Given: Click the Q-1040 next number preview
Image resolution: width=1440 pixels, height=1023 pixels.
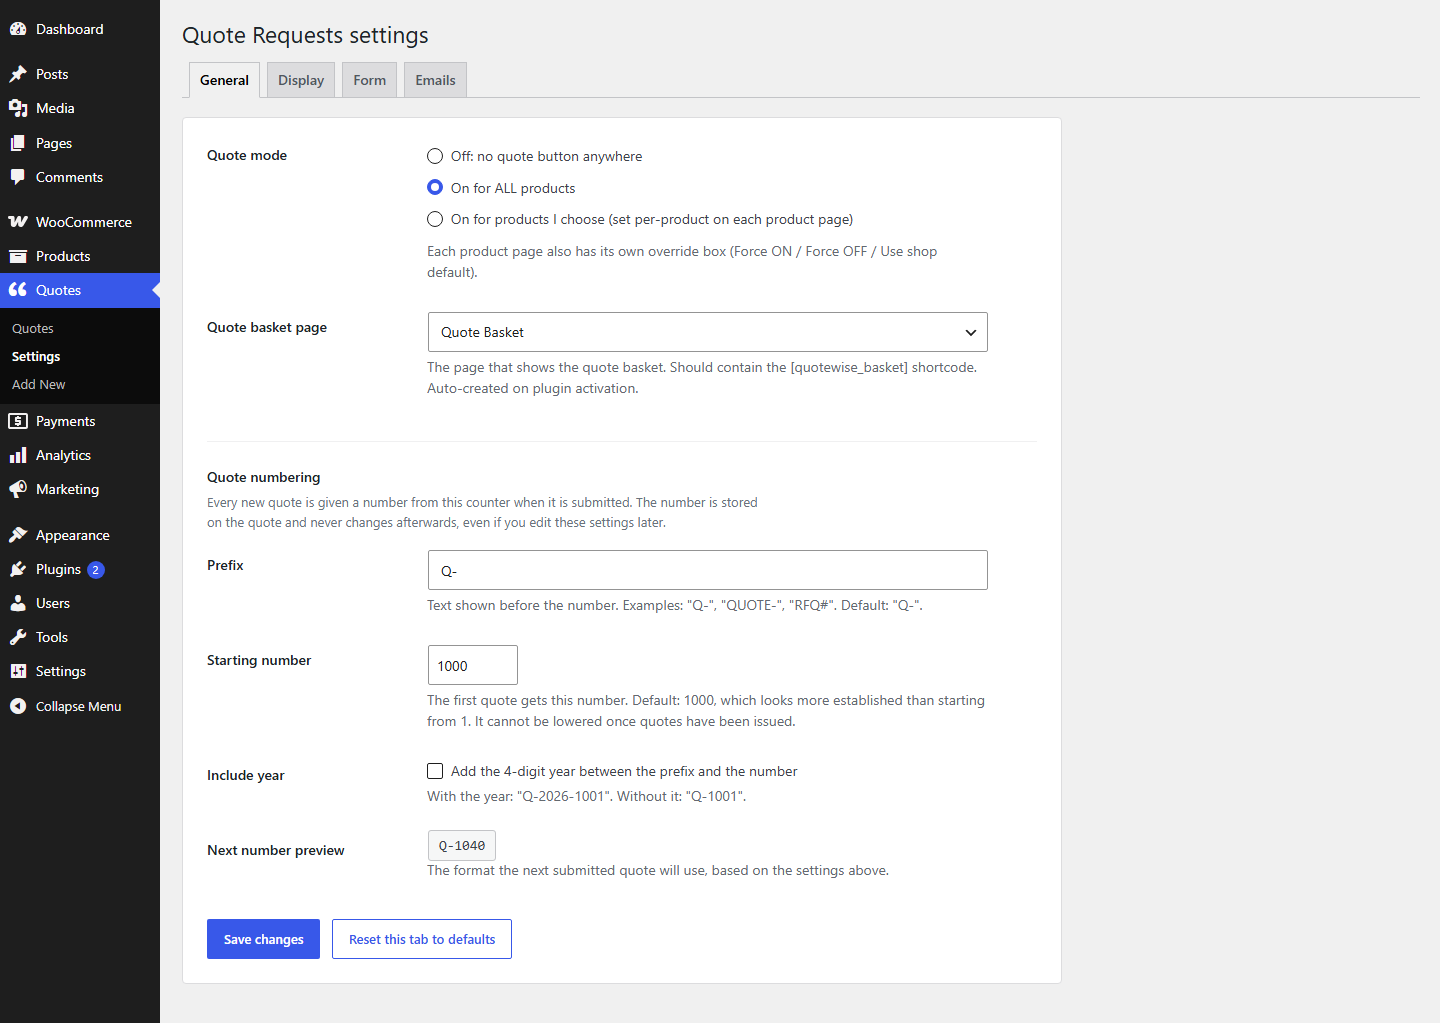Looking at the screenshot, I should click(461, 845).
